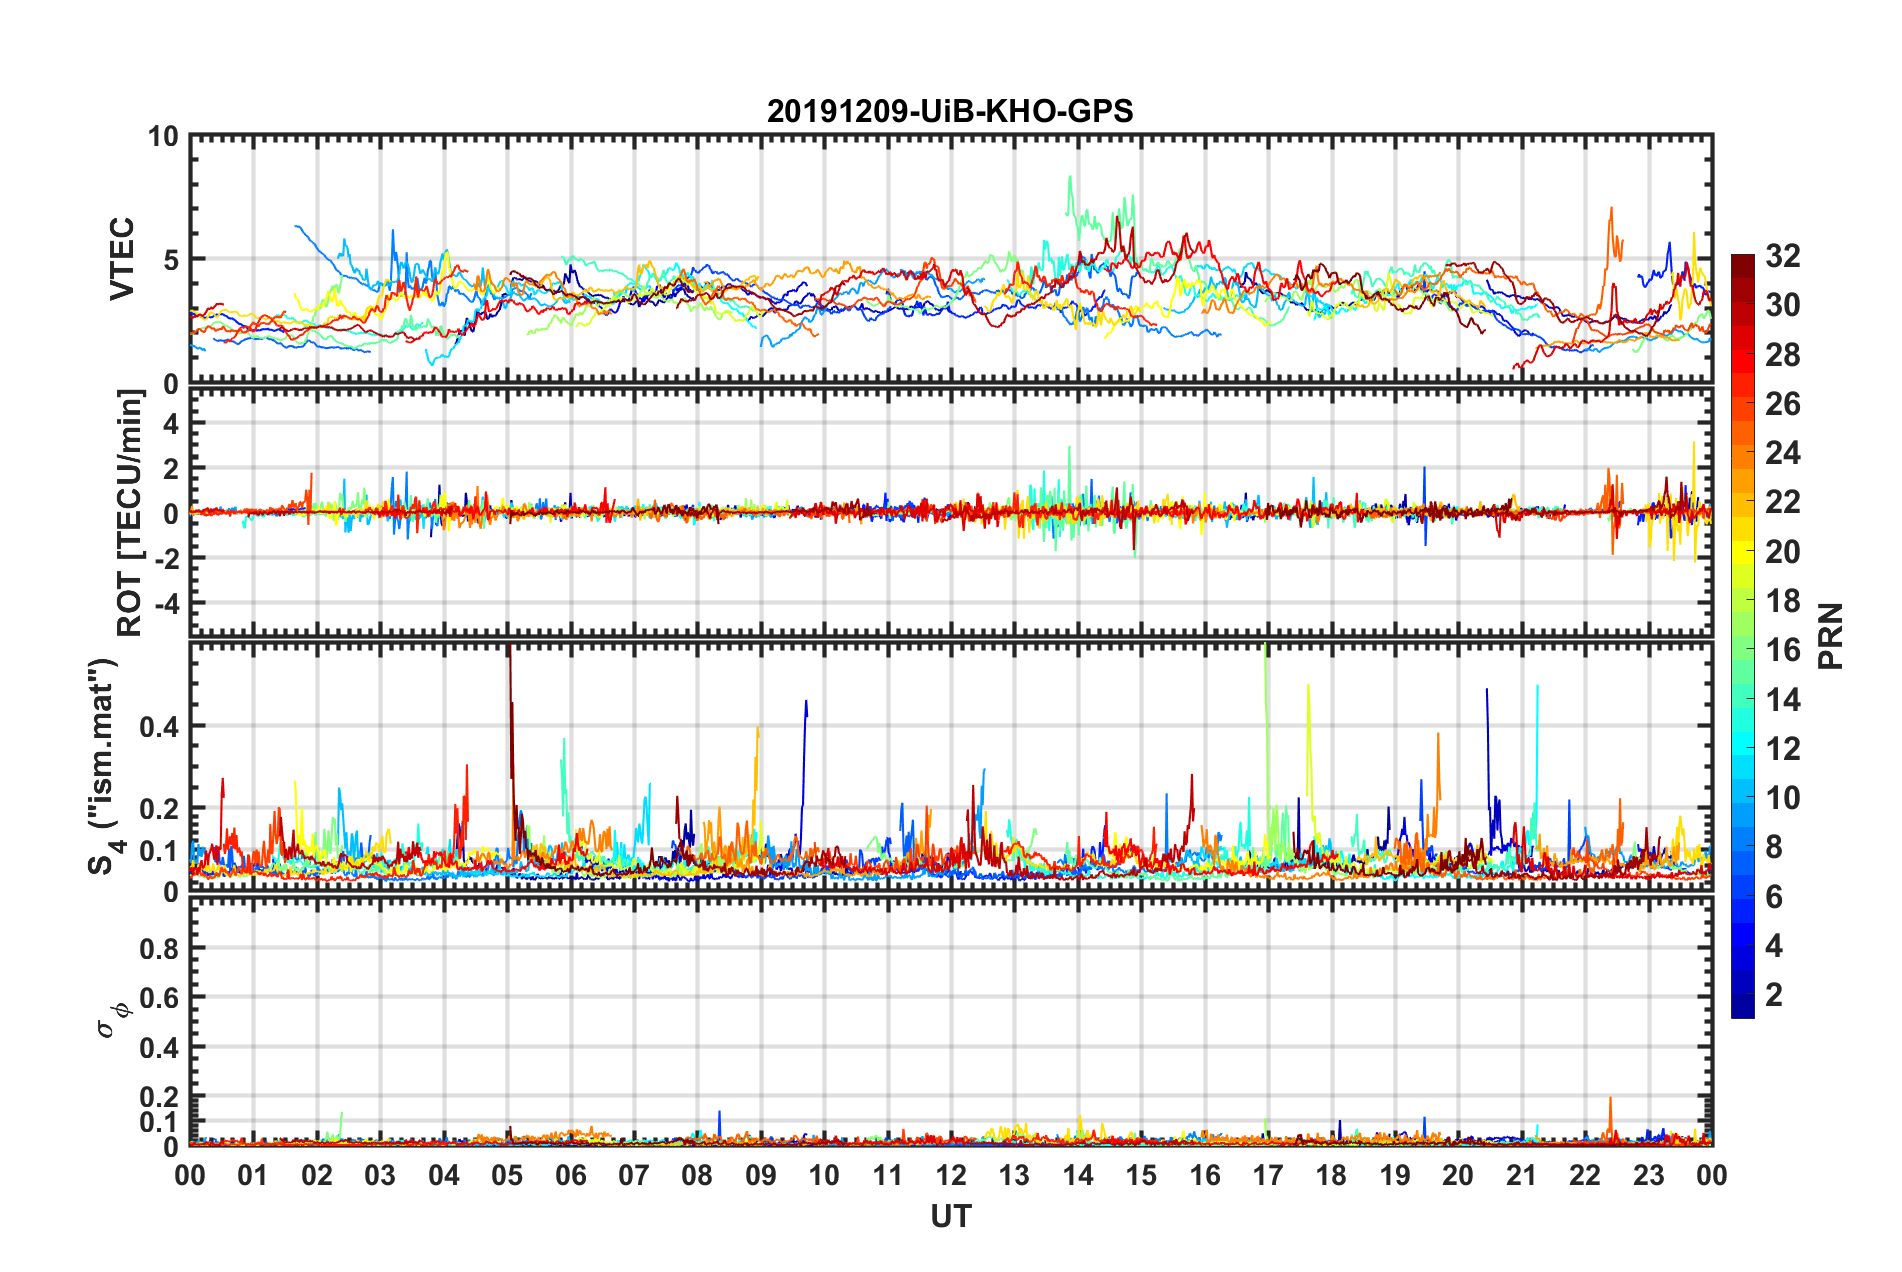This screenshot has height=1272, width=1902.
Task: Click the "-4" tick on the ROT axis
Action: coord(167,603)
